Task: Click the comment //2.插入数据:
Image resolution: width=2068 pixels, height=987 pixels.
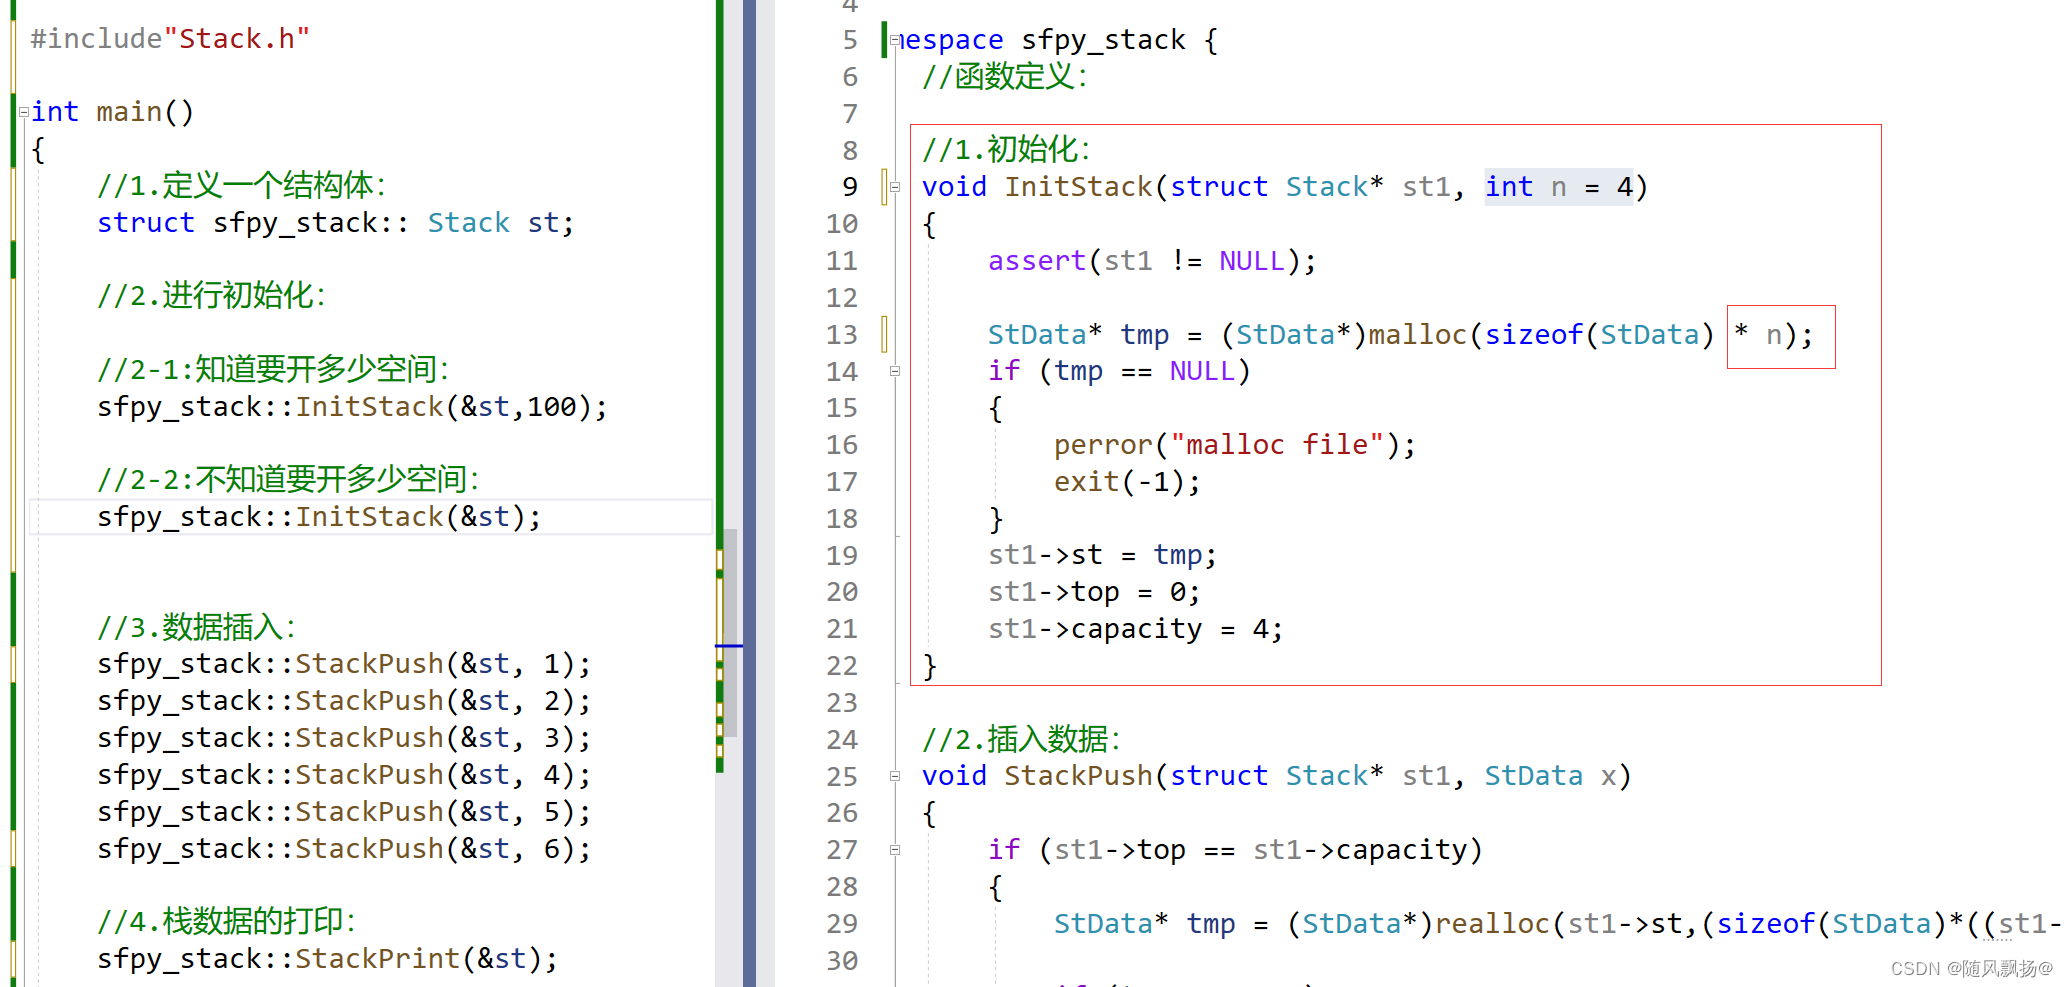Action: tap(1022, 740)
